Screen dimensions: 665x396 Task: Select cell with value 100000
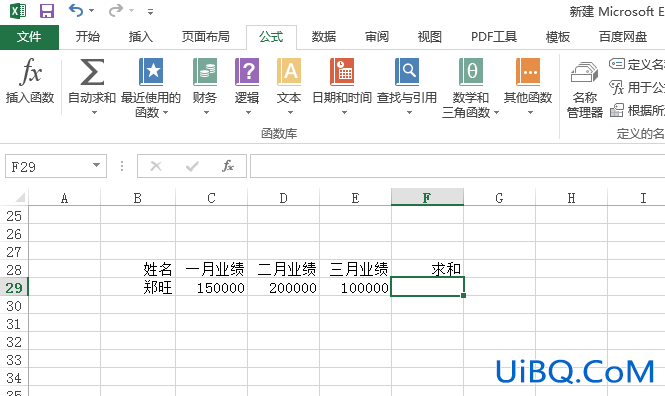coord(355,287)
